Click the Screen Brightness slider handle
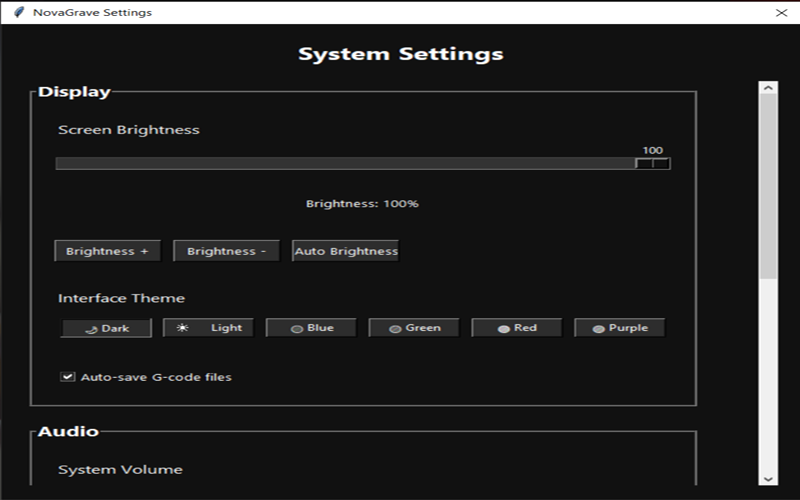The width and height of the screenshot is (800, 500). [653, 163]
